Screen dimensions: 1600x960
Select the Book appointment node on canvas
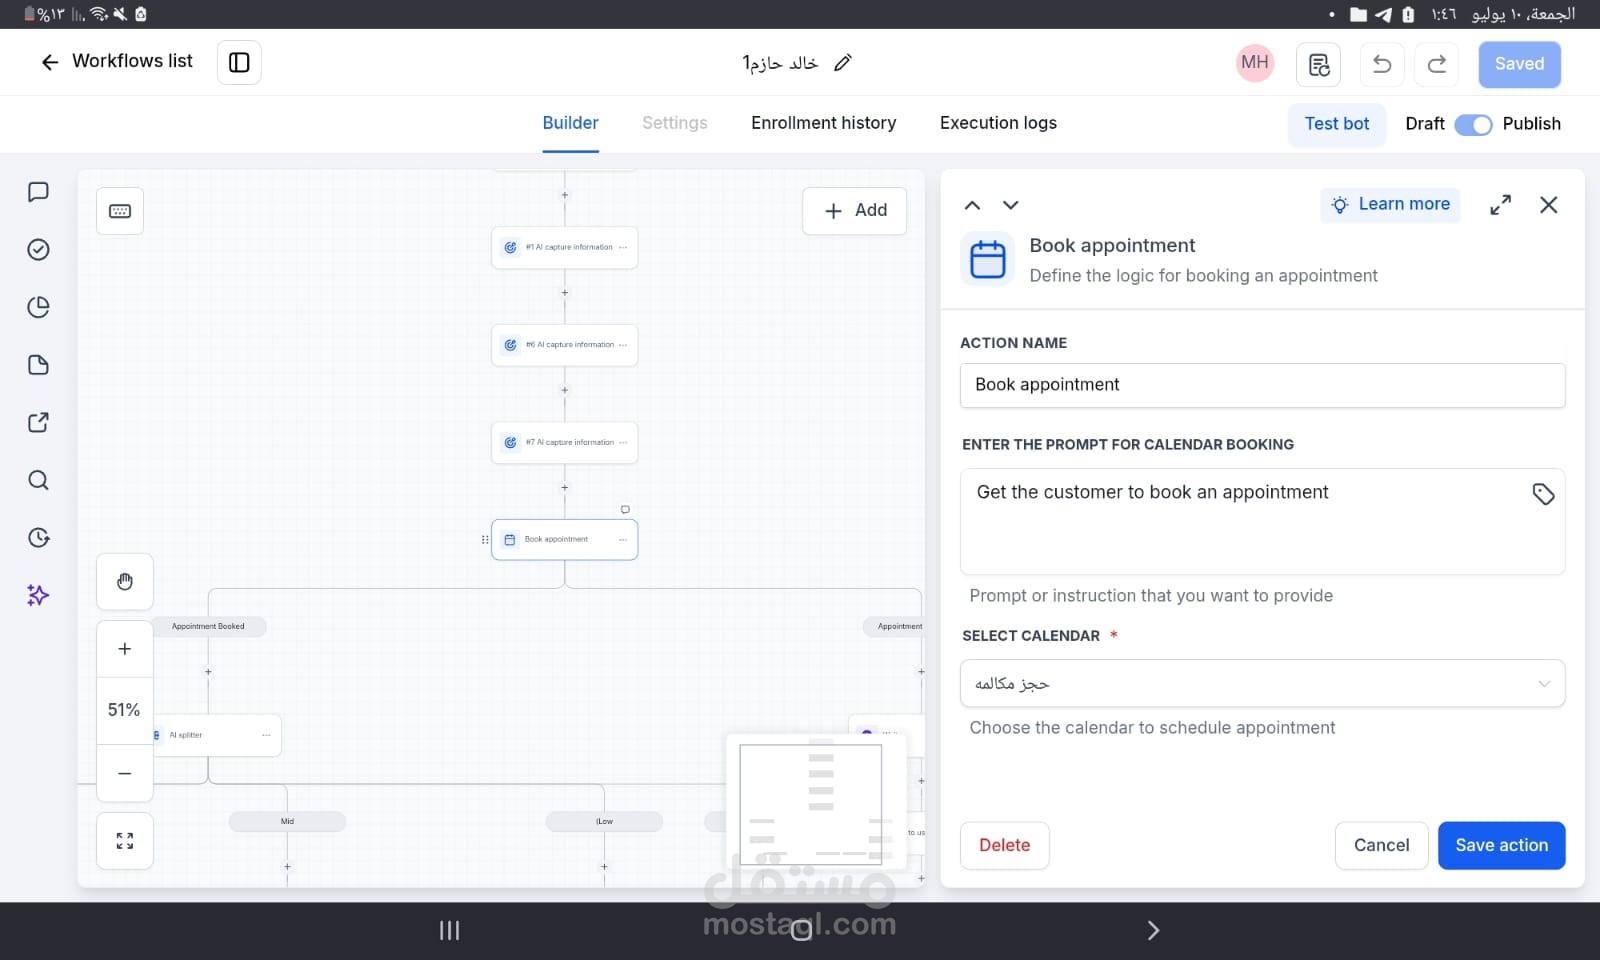[564, 540]
